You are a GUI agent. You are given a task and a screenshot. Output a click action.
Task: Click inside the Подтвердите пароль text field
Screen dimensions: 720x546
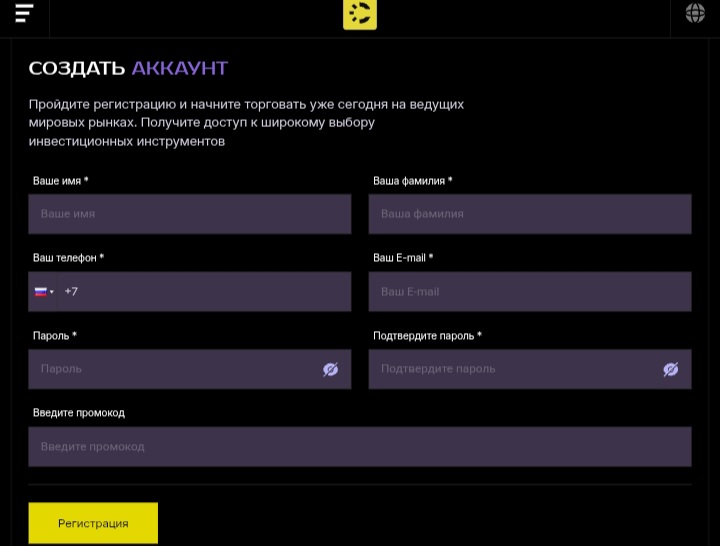510,370
